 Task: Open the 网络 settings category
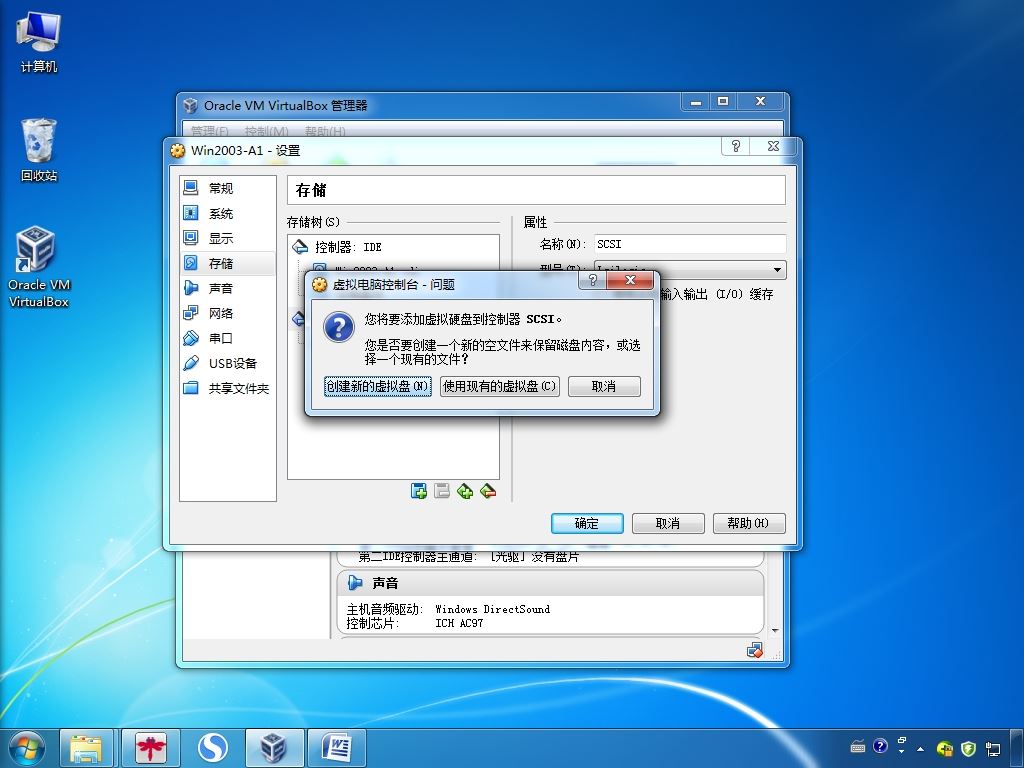[x=227, y=313]
